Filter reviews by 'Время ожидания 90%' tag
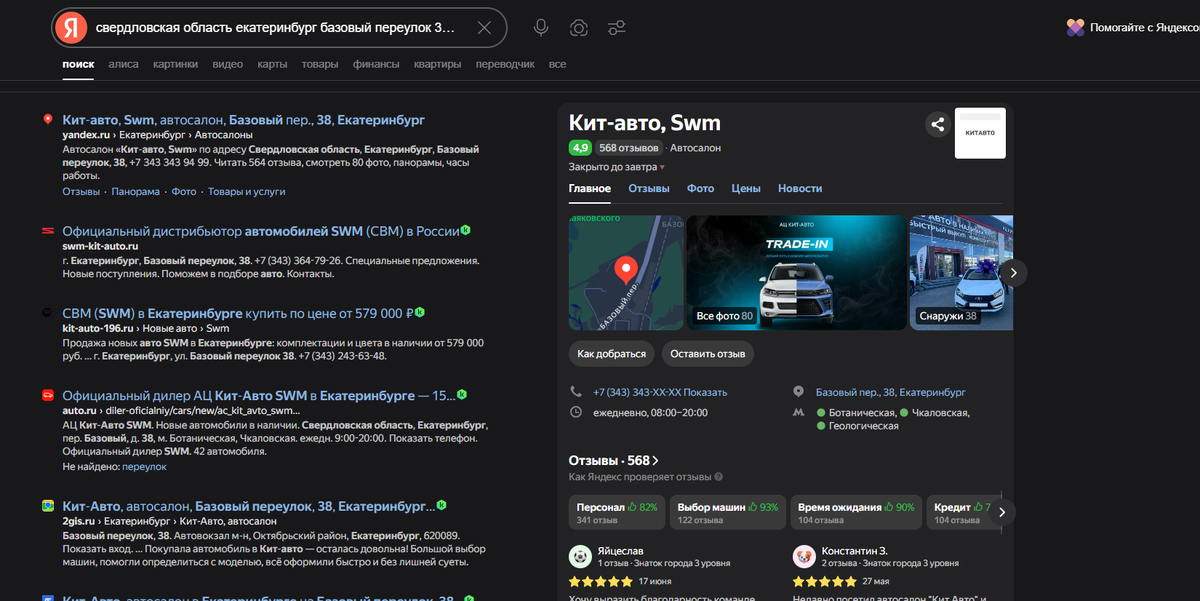 click(x=856, y=512)
